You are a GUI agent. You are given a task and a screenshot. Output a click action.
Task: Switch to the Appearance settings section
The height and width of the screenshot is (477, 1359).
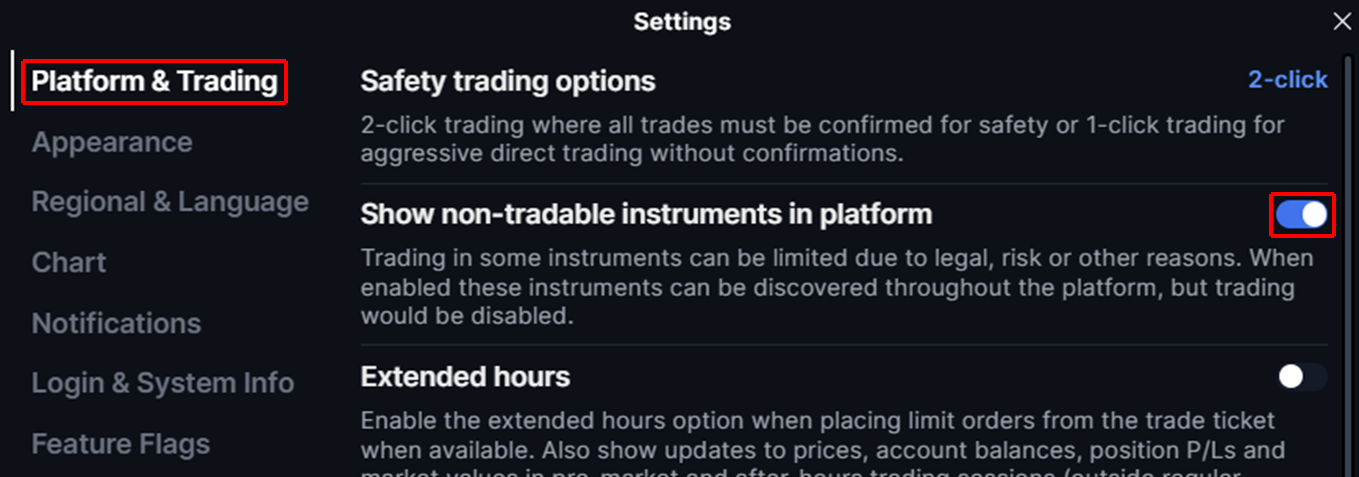click(112, 142)
